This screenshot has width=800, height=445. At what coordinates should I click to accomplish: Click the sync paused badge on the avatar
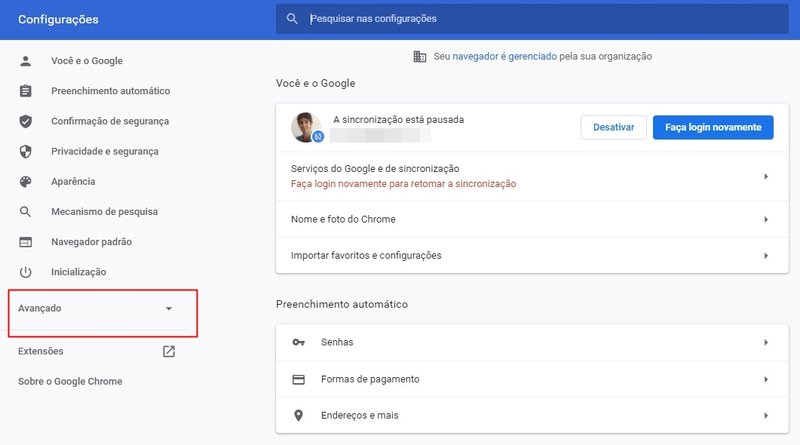point(318,136)
